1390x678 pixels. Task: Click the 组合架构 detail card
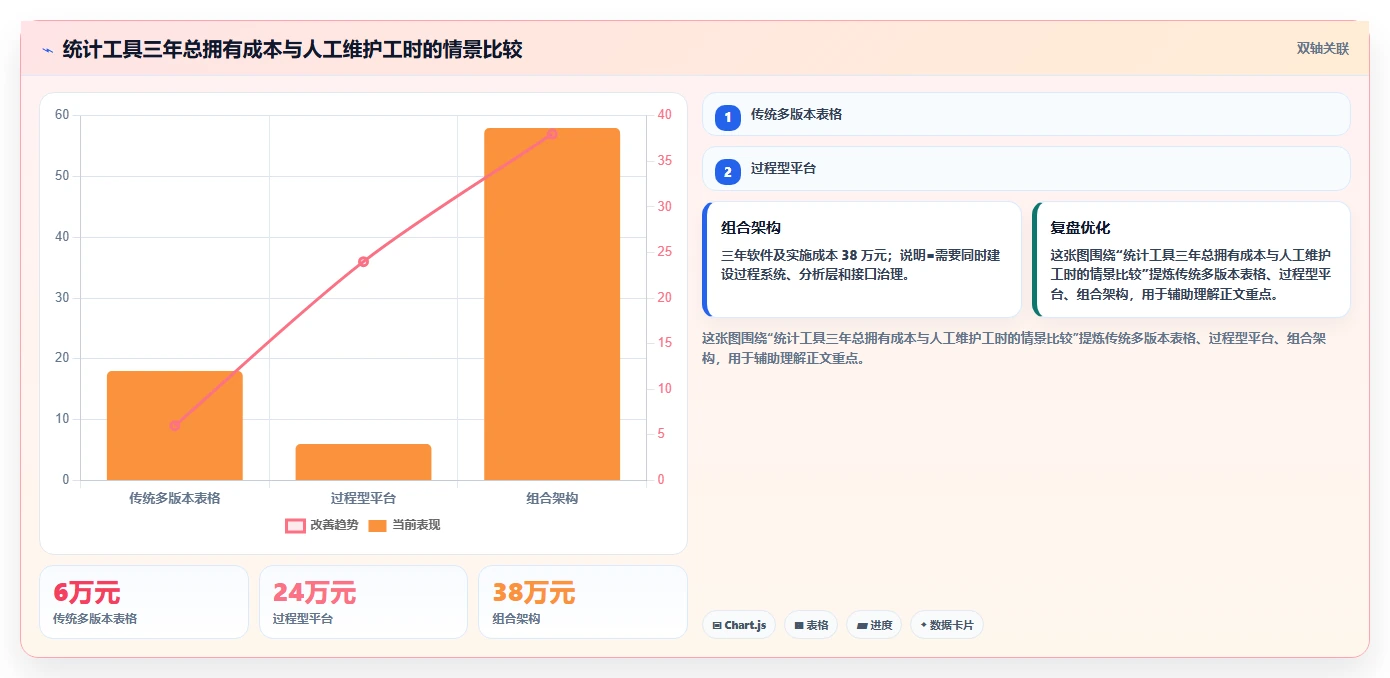862,260
